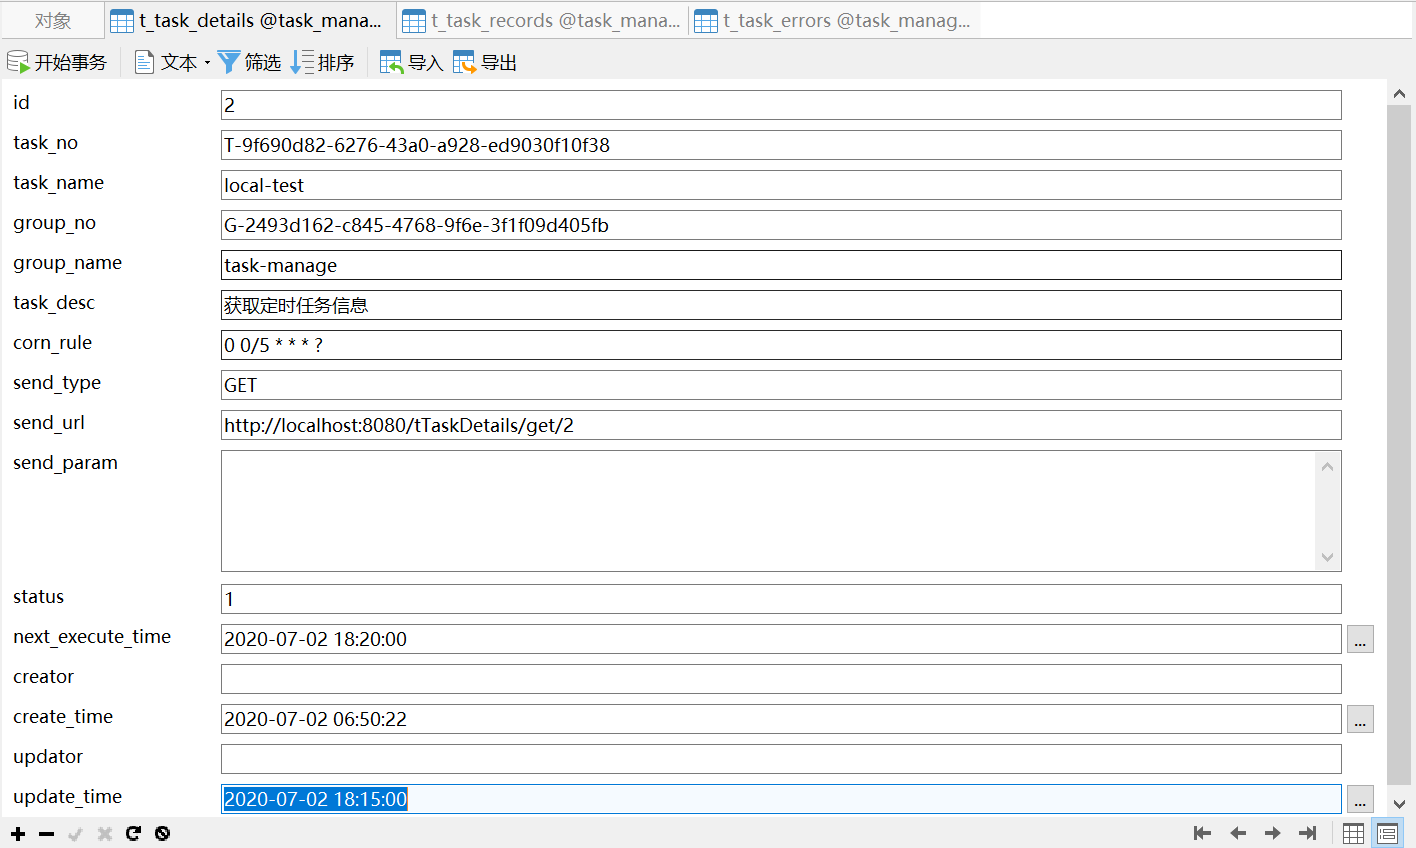Open date picker for create_time
The height and width of the screenshot is (848, 1416).
point(1360,719)
